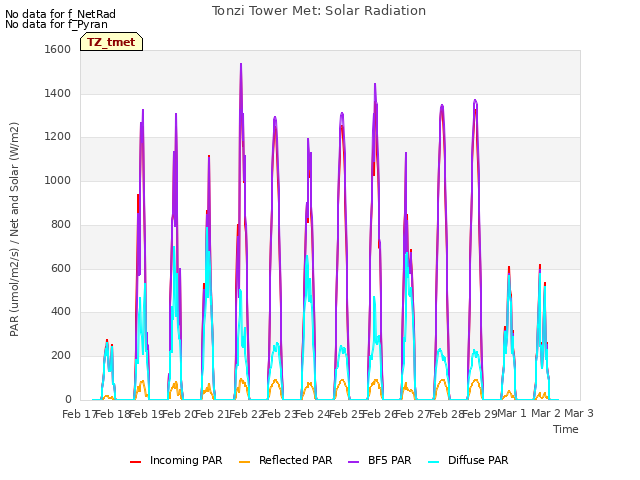Click the 1200 y-axis tick label
Image resolution: width=640 pixels, height=480 pixels.
(58, 137)
